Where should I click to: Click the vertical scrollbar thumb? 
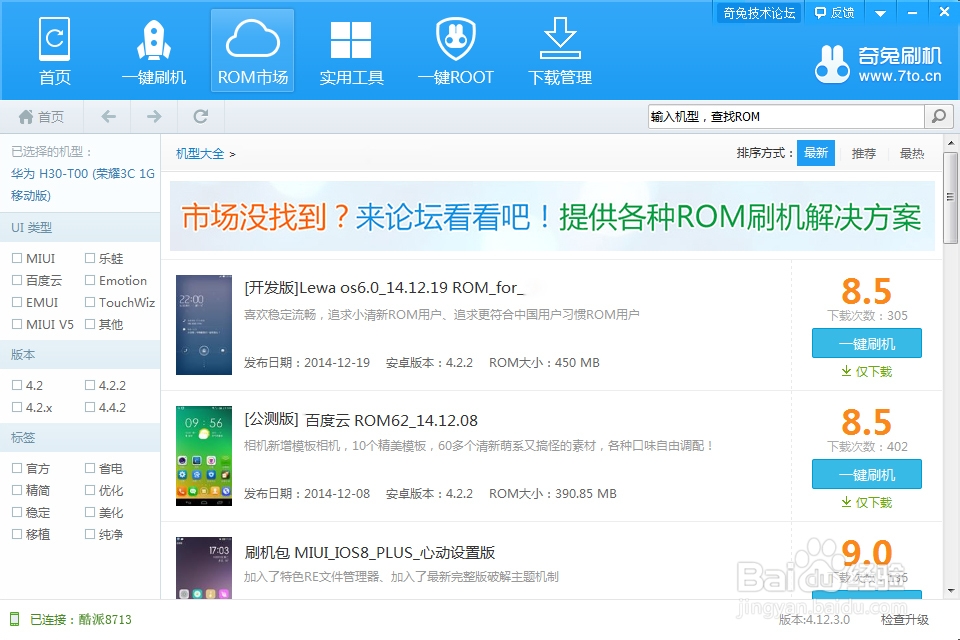[950, 197]
